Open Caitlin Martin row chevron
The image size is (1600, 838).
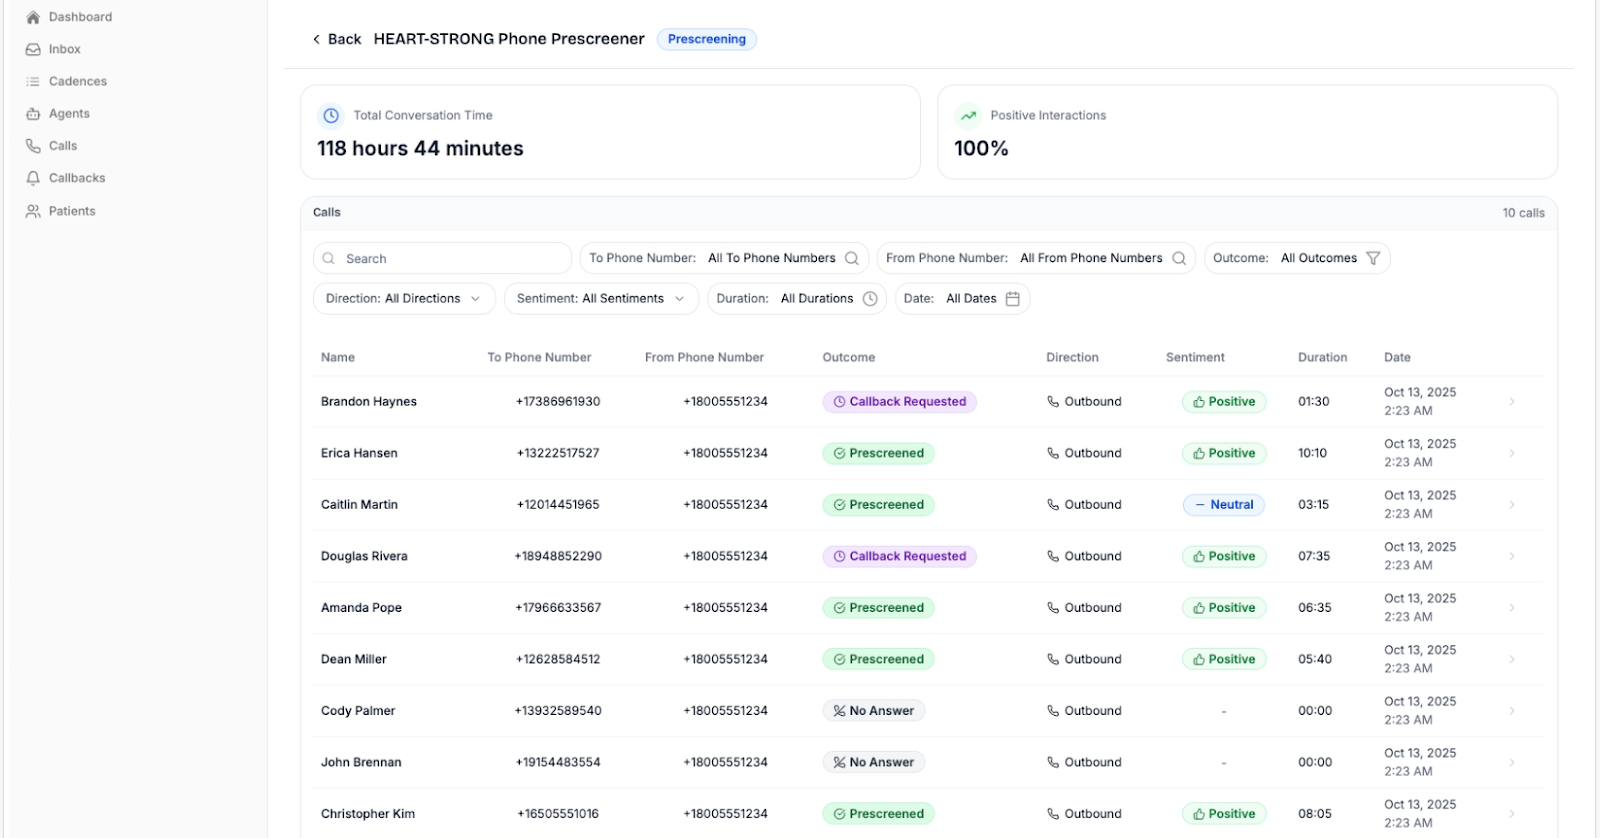tap(1512, 505)
